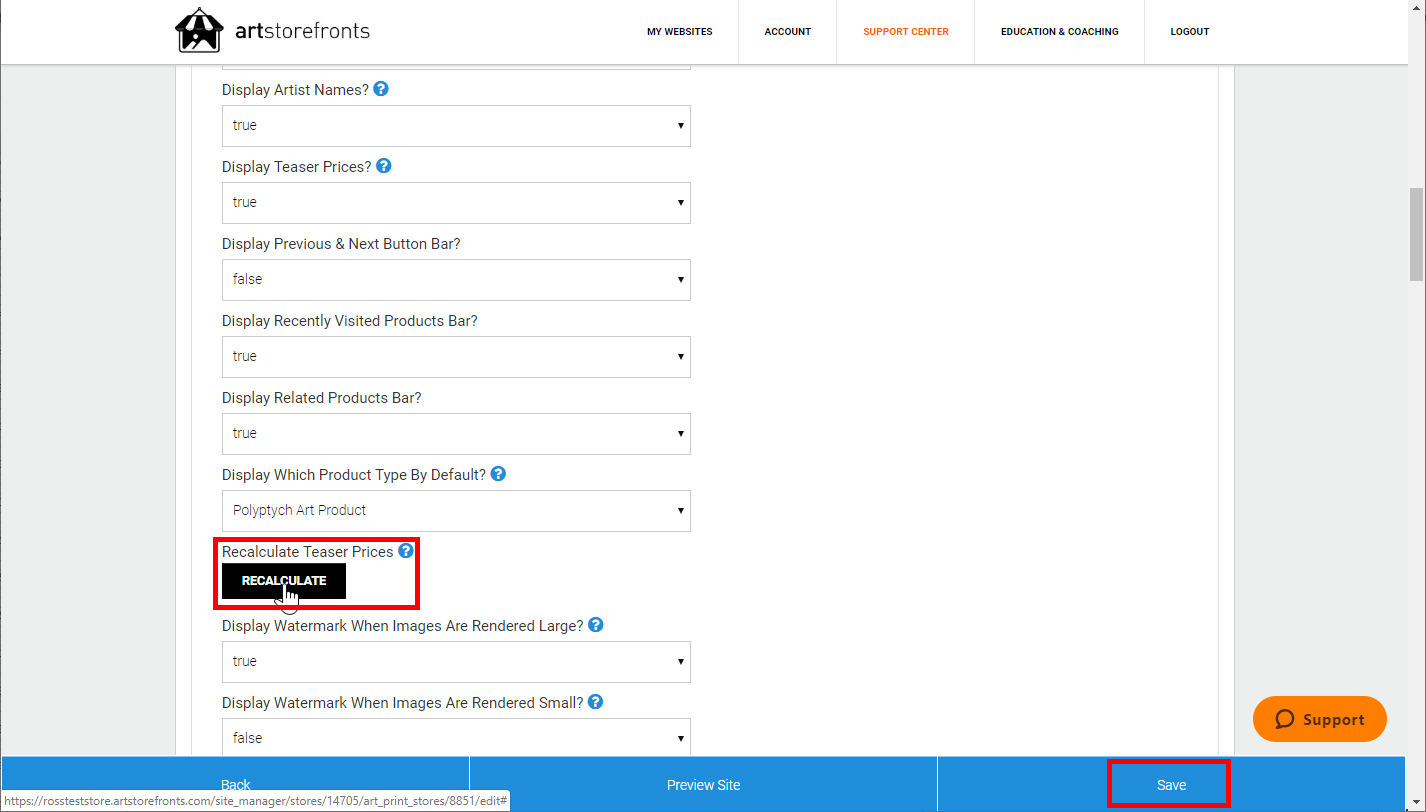
Task: Click 'Recalculate Teaser Prices' label text
Action: pyautogui.click(x=308, y=552)
